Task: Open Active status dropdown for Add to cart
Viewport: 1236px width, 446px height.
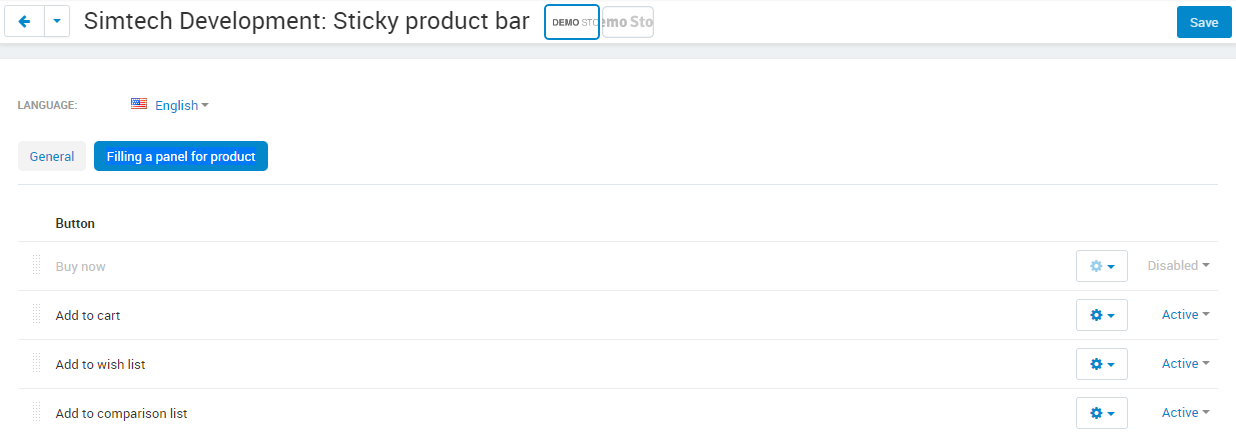Action: click(x=1185, y=315)
